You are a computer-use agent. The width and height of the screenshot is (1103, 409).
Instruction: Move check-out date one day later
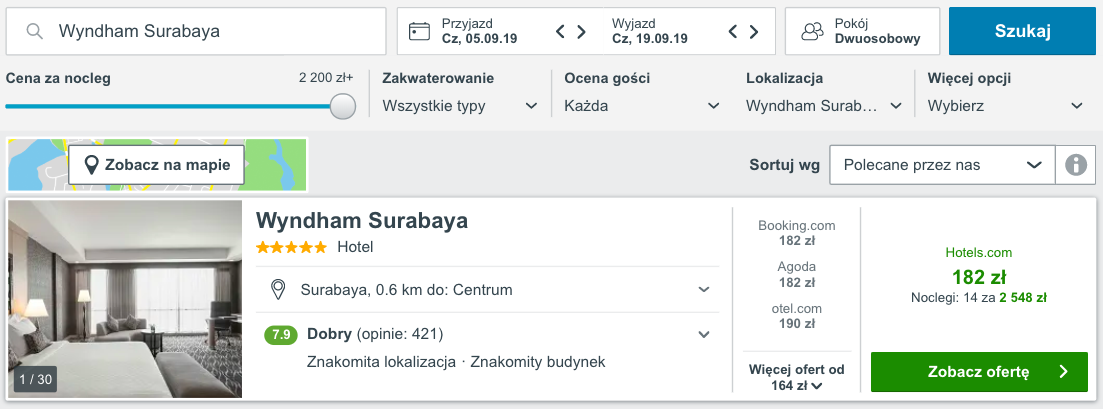753,31
